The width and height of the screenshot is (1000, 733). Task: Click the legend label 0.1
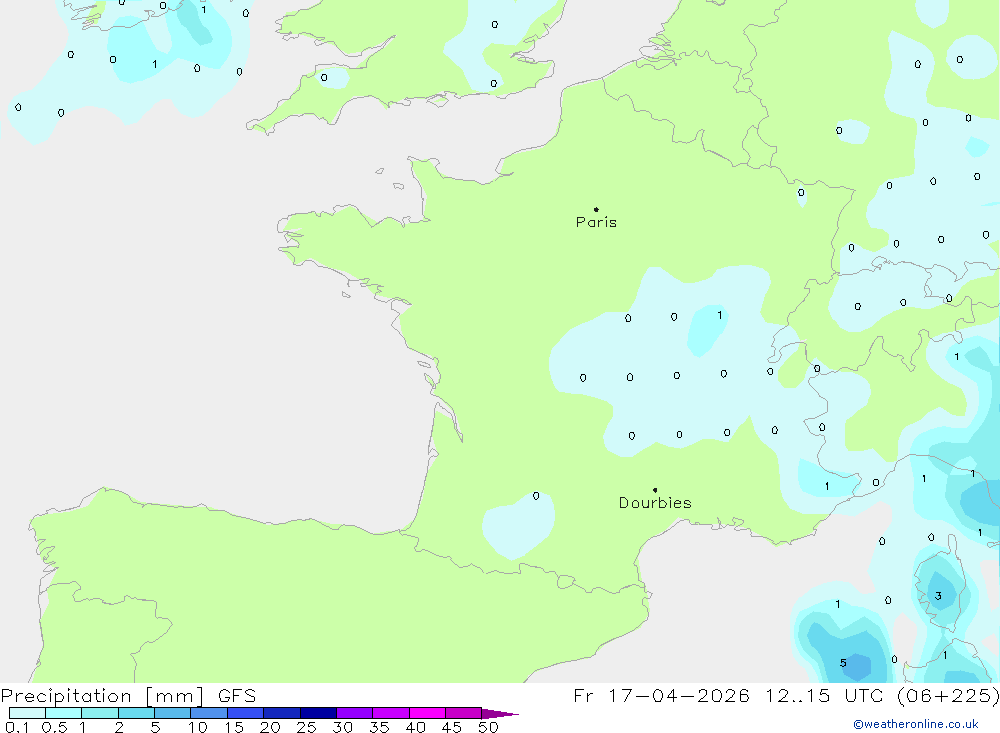click(17, 727)
